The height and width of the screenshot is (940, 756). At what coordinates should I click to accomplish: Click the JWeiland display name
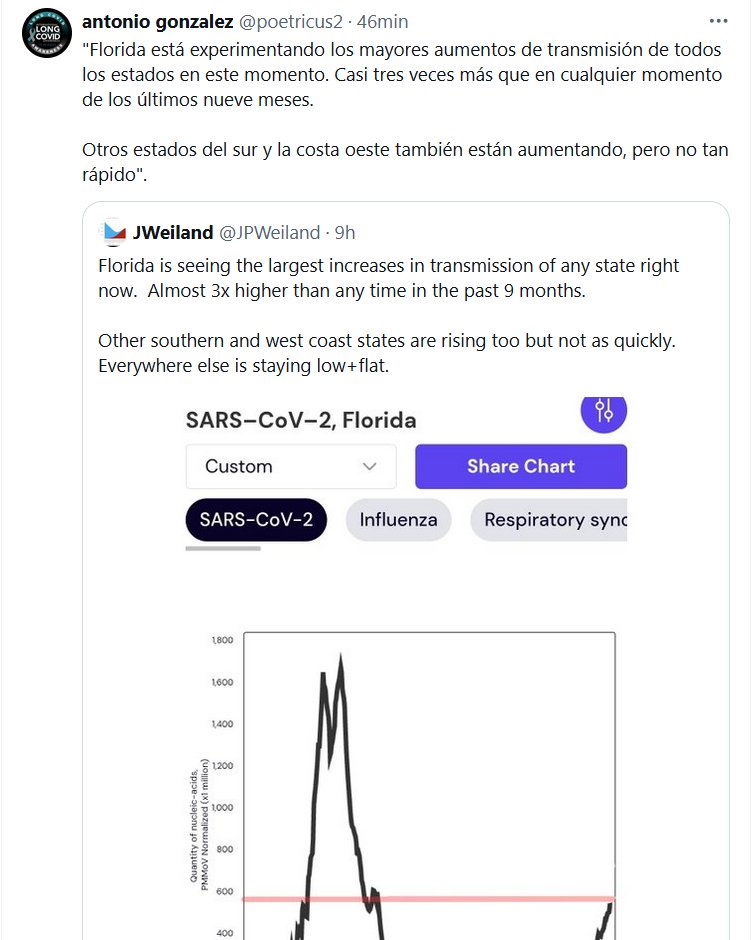(173, 233)
